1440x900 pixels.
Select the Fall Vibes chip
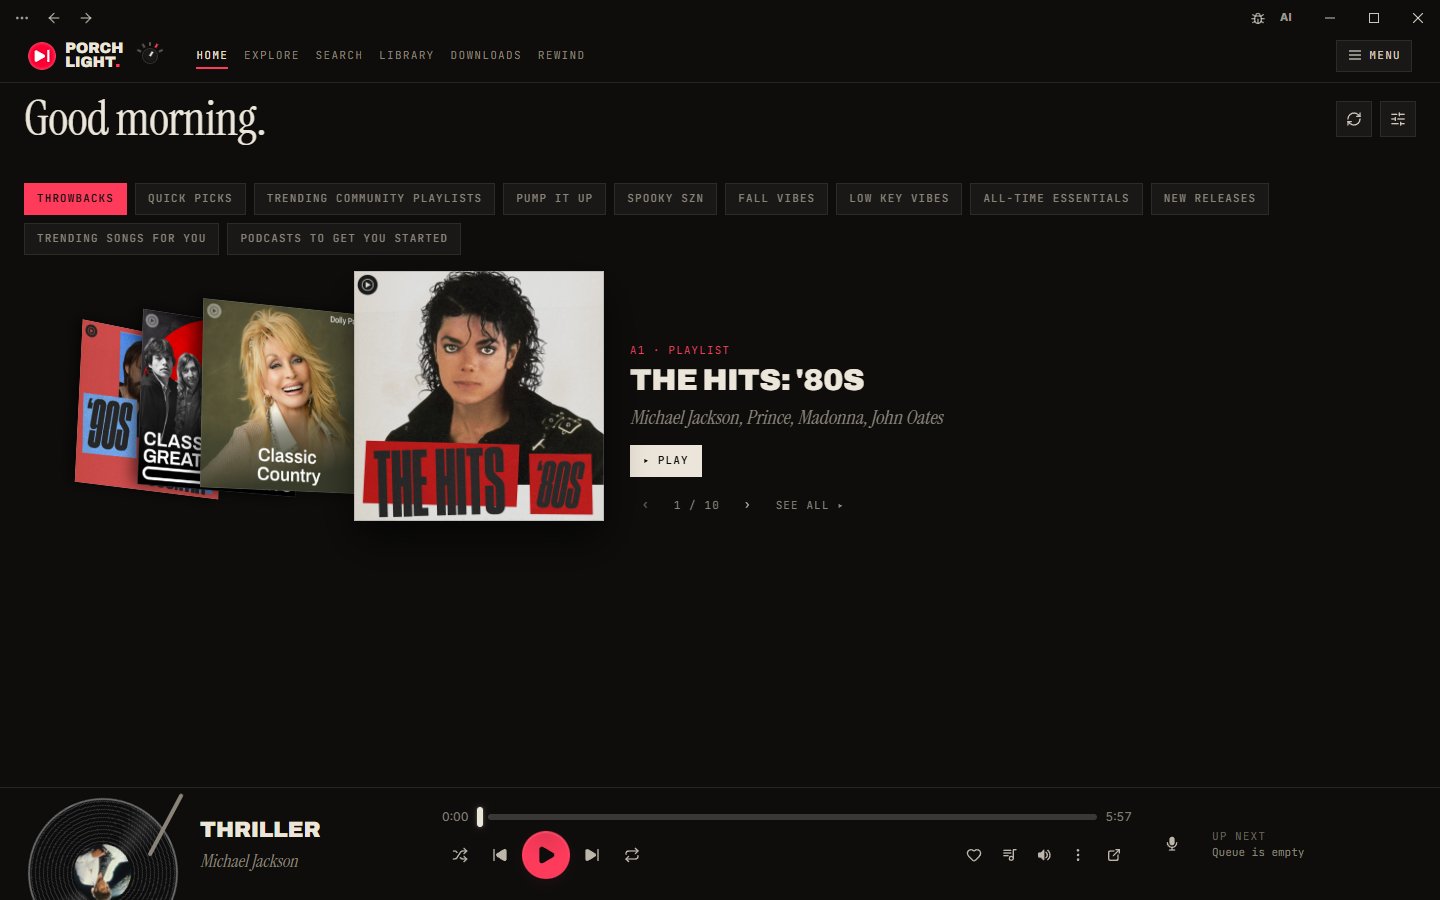[776, 199]
